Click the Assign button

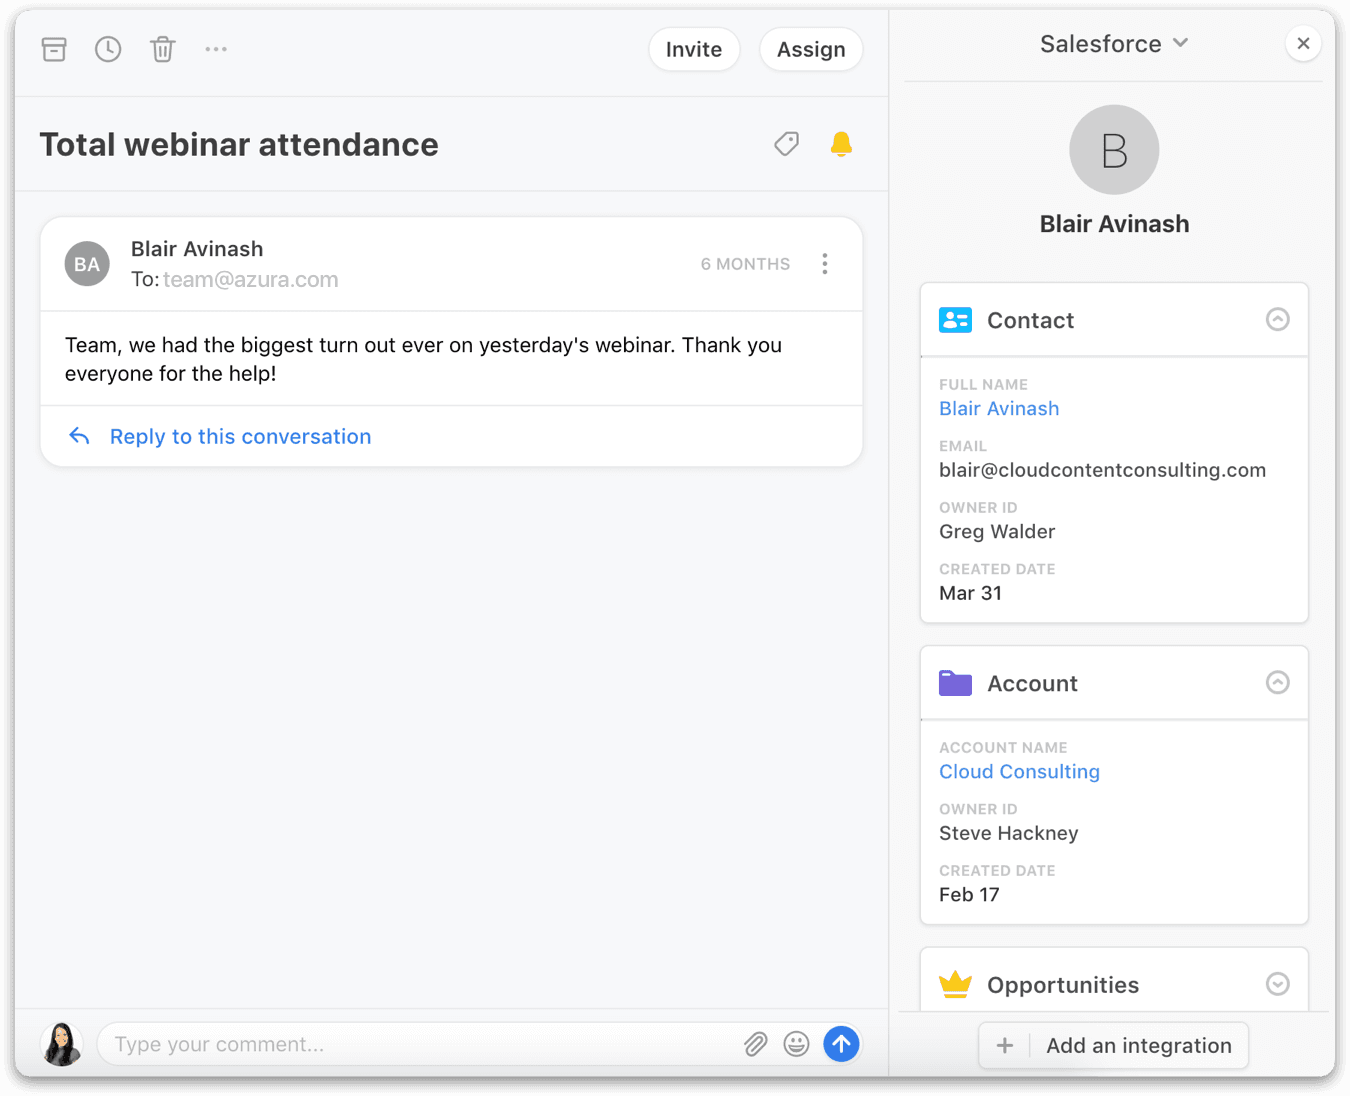coord(811,50)
